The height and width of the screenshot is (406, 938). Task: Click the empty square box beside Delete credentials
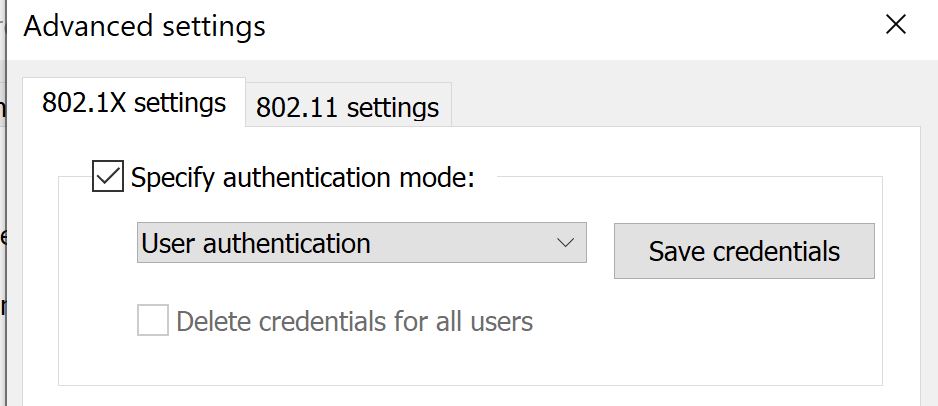[153, 321]
